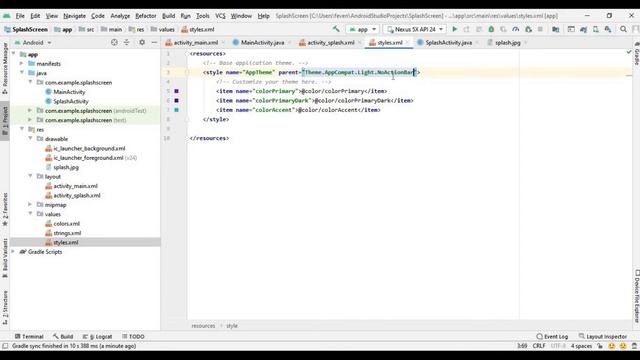Viewport: 640px width, 360px height.
Task: Select activity_splash.xml in layout folder
Action: click(x=77, y=195)
